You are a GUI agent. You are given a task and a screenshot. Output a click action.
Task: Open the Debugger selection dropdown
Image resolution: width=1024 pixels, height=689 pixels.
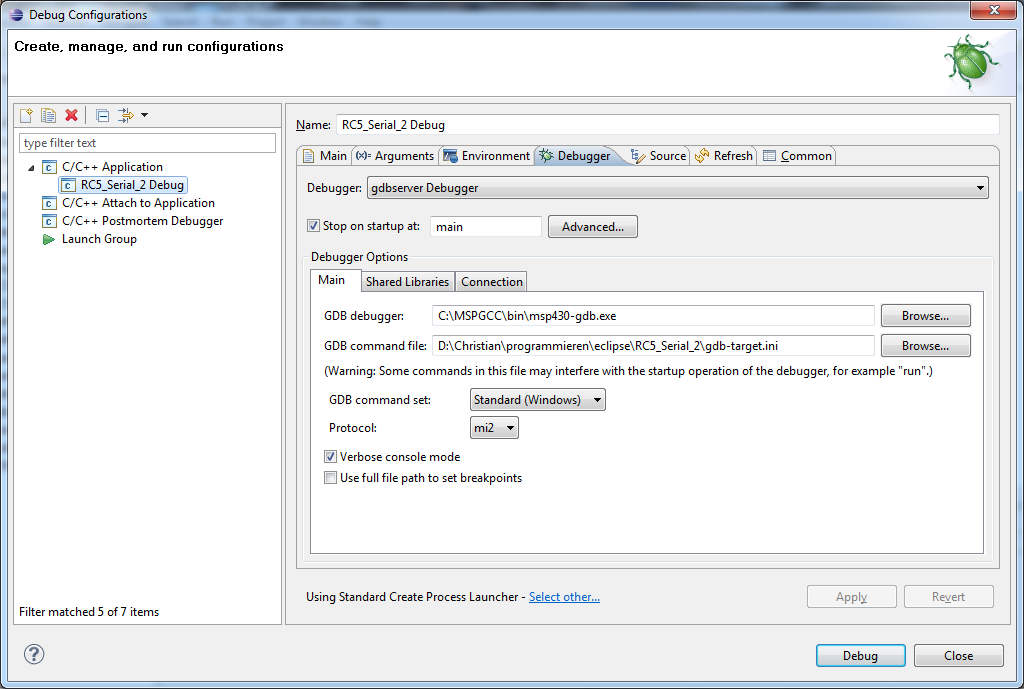[980, 187]
